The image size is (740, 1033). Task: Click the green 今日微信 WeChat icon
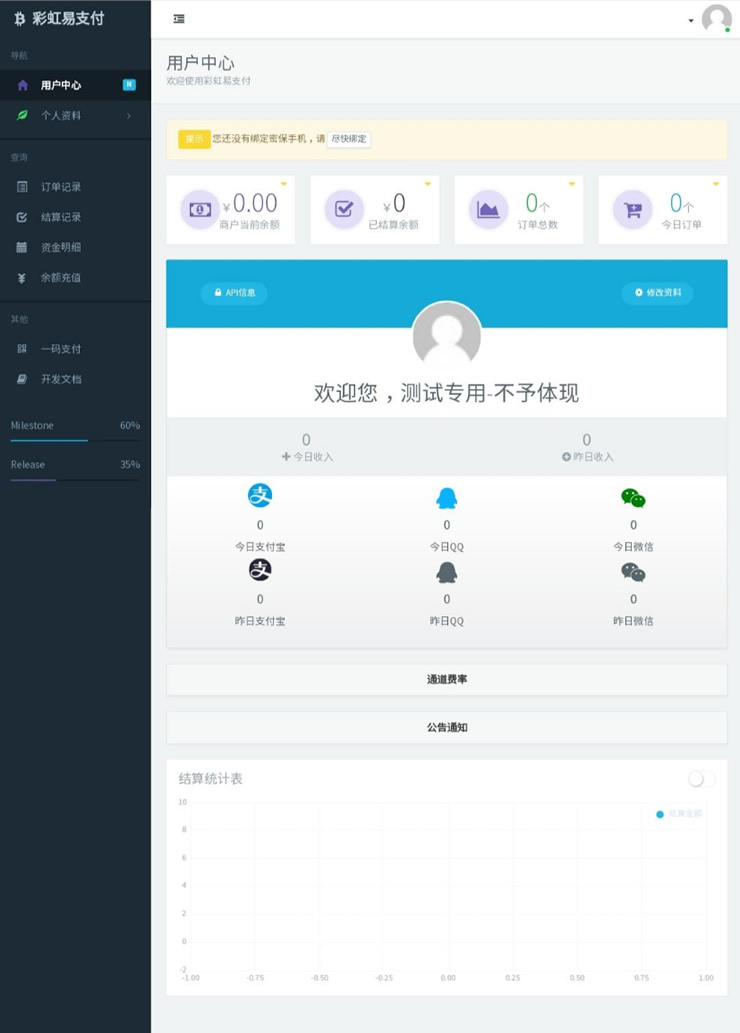[x=633, y=498]
